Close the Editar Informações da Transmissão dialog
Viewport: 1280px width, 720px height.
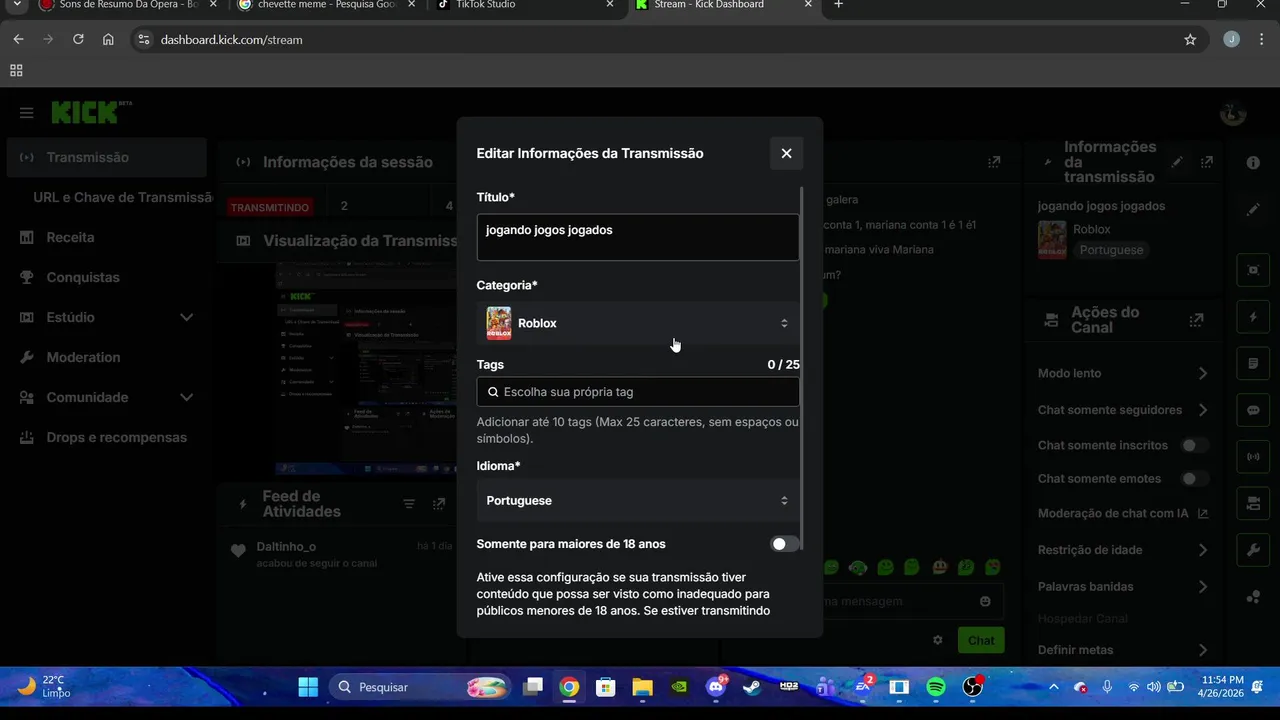(786, 153)
